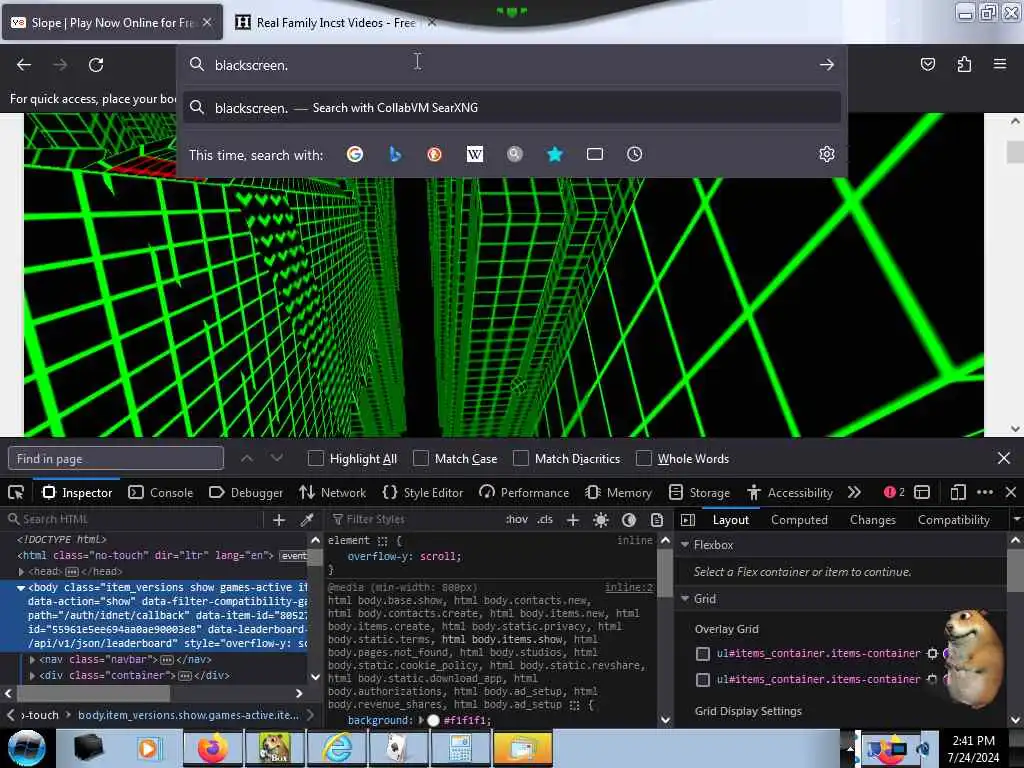Open the Firefox hamburger menu
The width and height of the screenshot is (1024, 768).
pos(1000,64)
